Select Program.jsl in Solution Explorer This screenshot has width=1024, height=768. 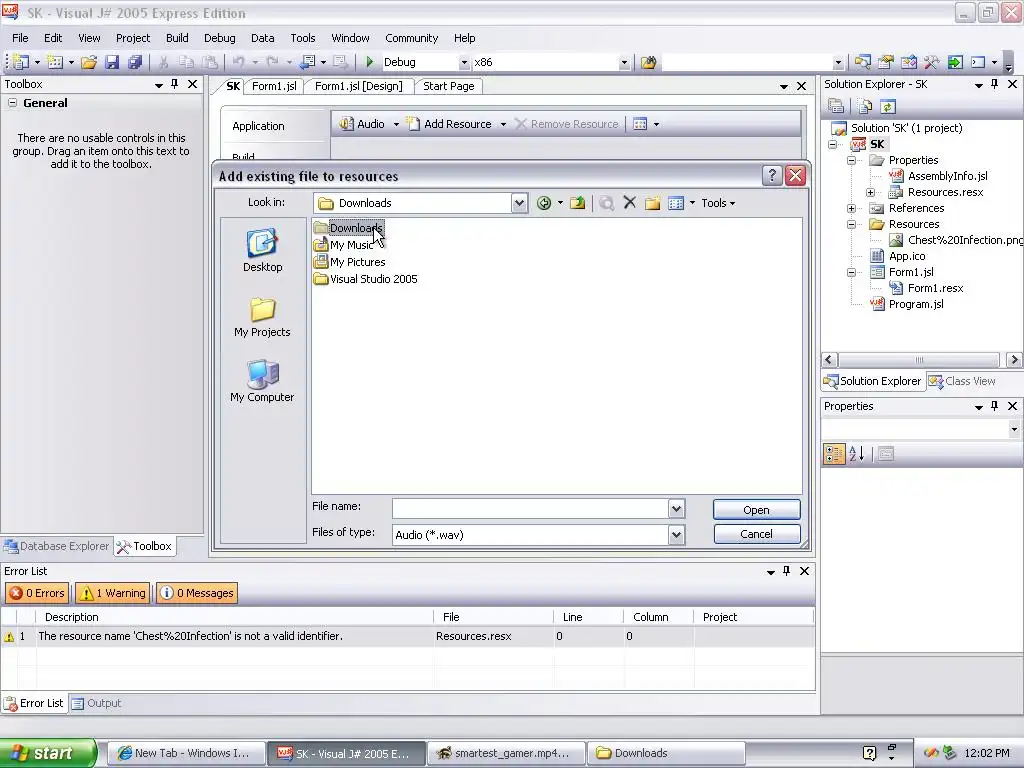tap(916, 304)
